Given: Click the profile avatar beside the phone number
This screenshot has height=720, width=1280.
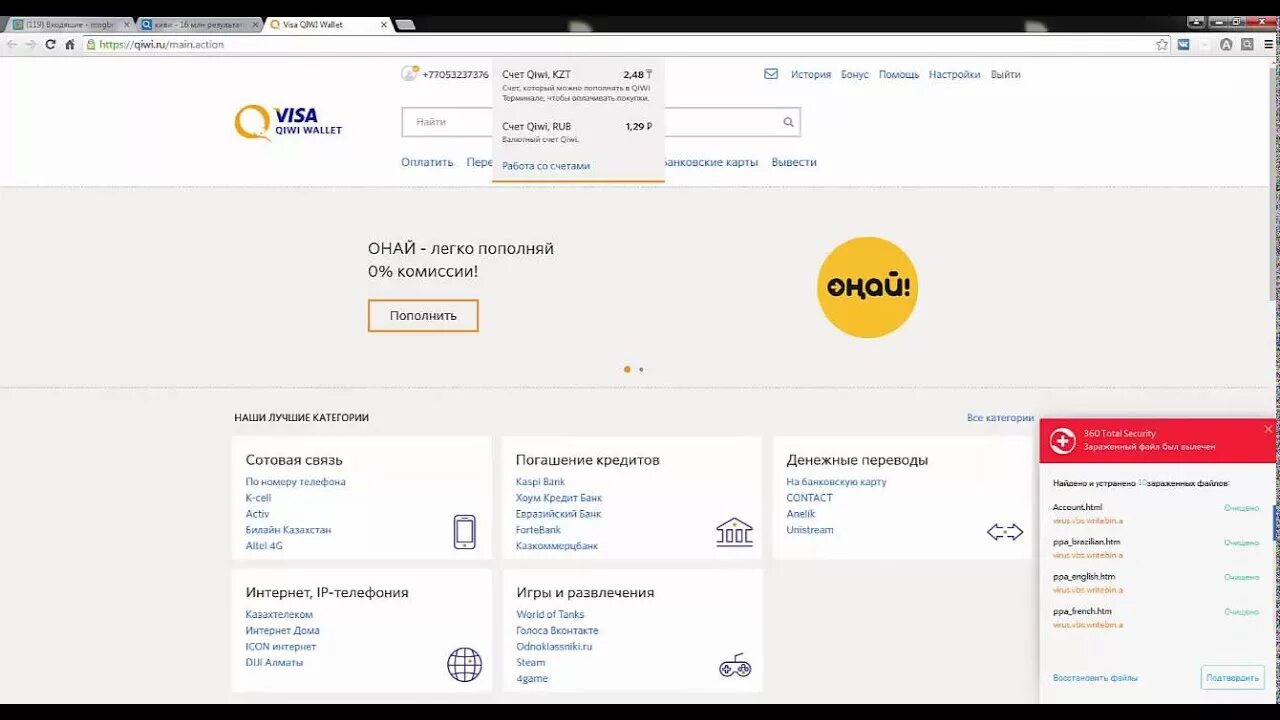Looking at the screenshot, I should pos(409,73).
